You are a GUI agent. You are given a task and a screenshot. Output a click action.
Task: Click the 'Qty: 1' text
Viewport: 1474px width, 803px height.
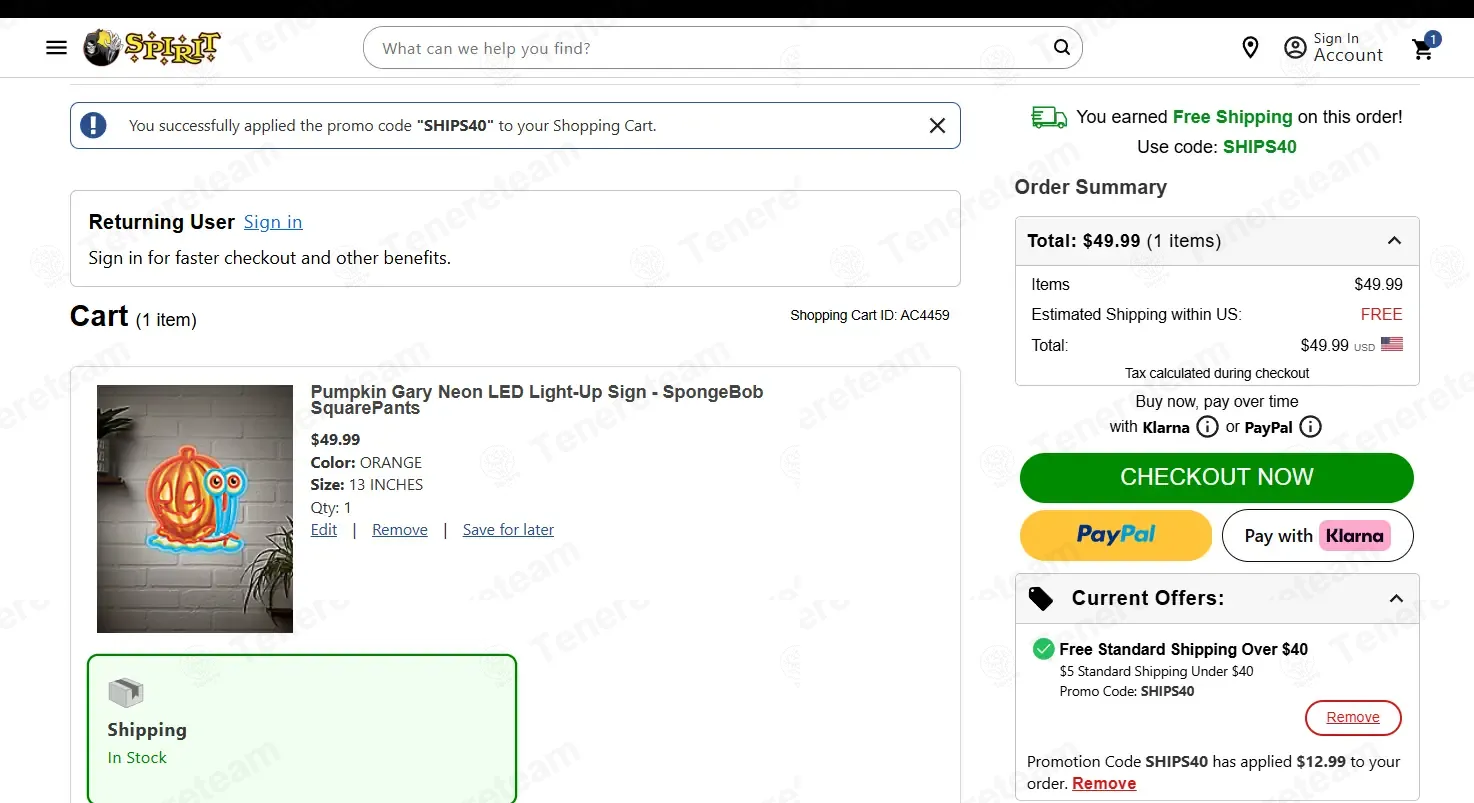pyautogui.click(x=331, y=507)
